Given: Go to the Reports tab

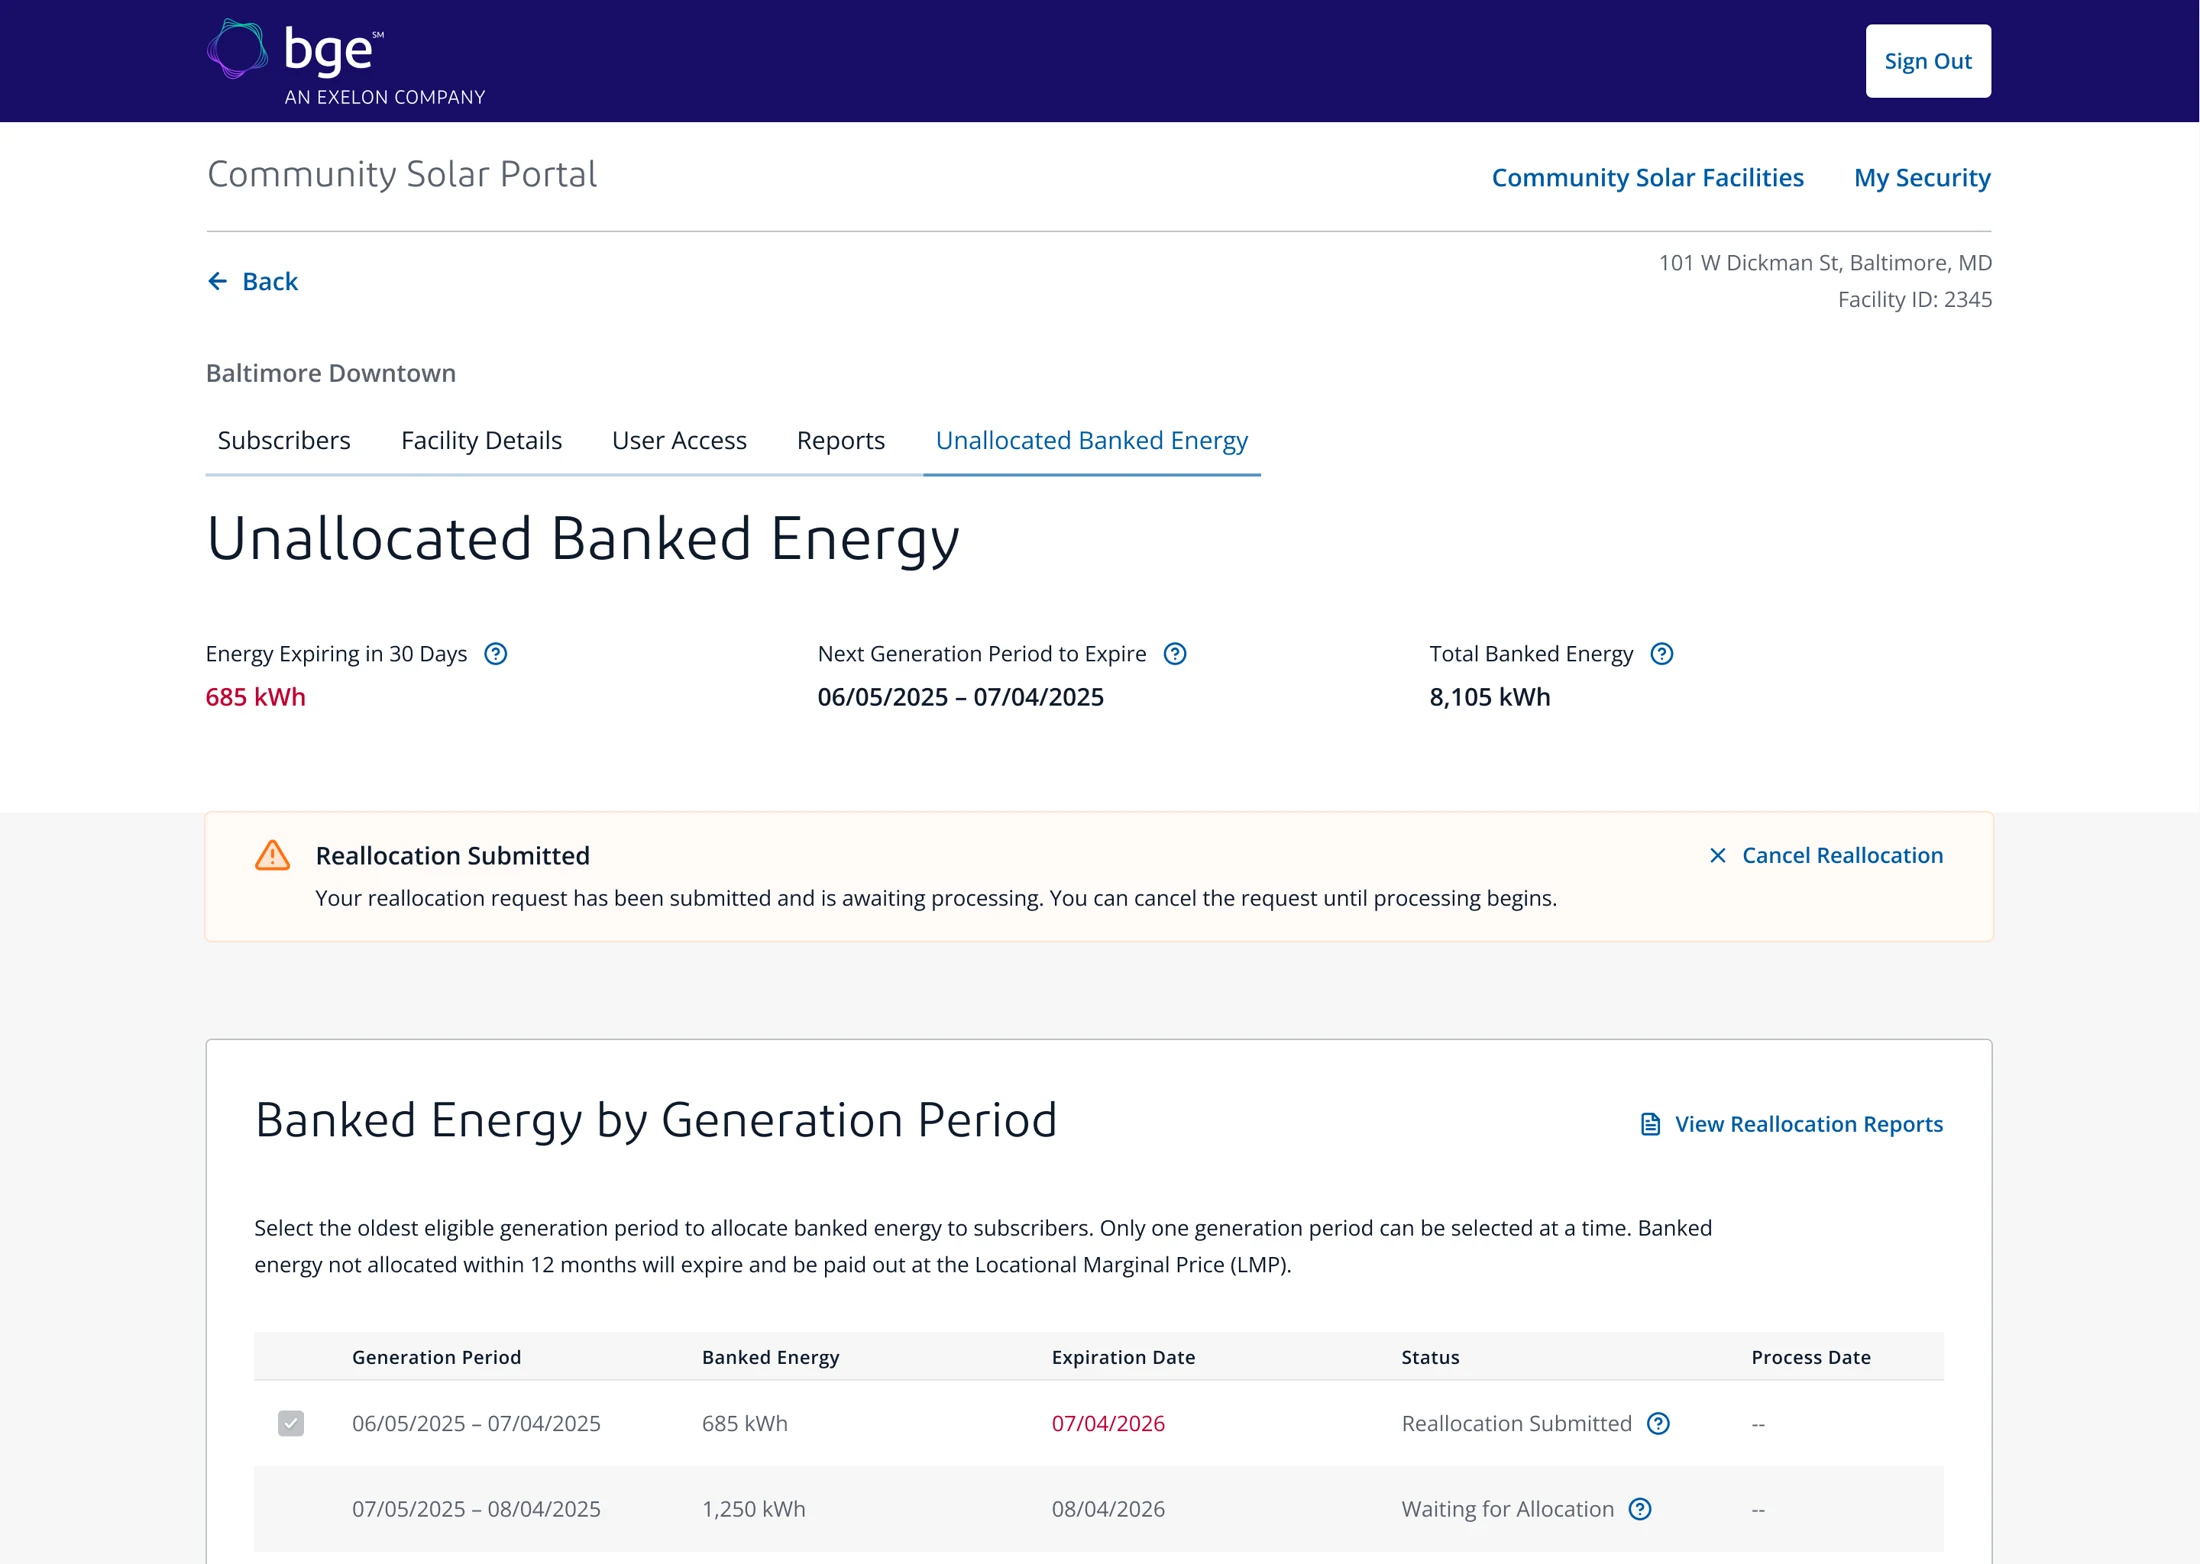Looking at the screenshot, I should (x=841, y=440).
